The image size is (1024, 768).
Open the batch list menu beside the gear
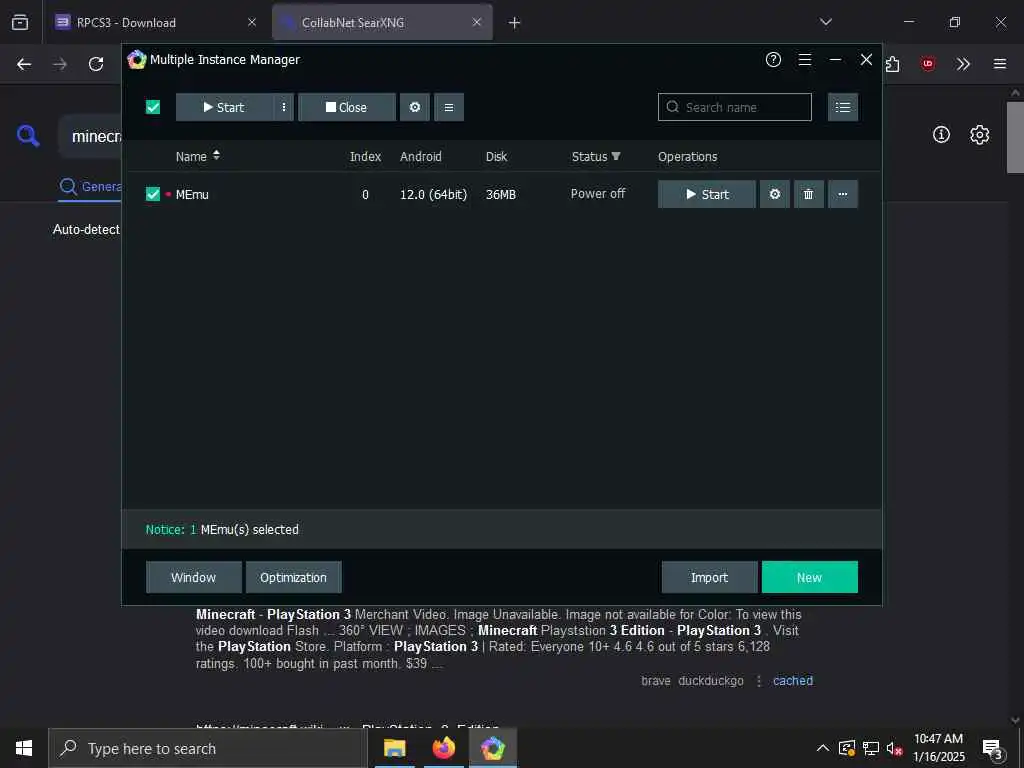click(449, 107)
